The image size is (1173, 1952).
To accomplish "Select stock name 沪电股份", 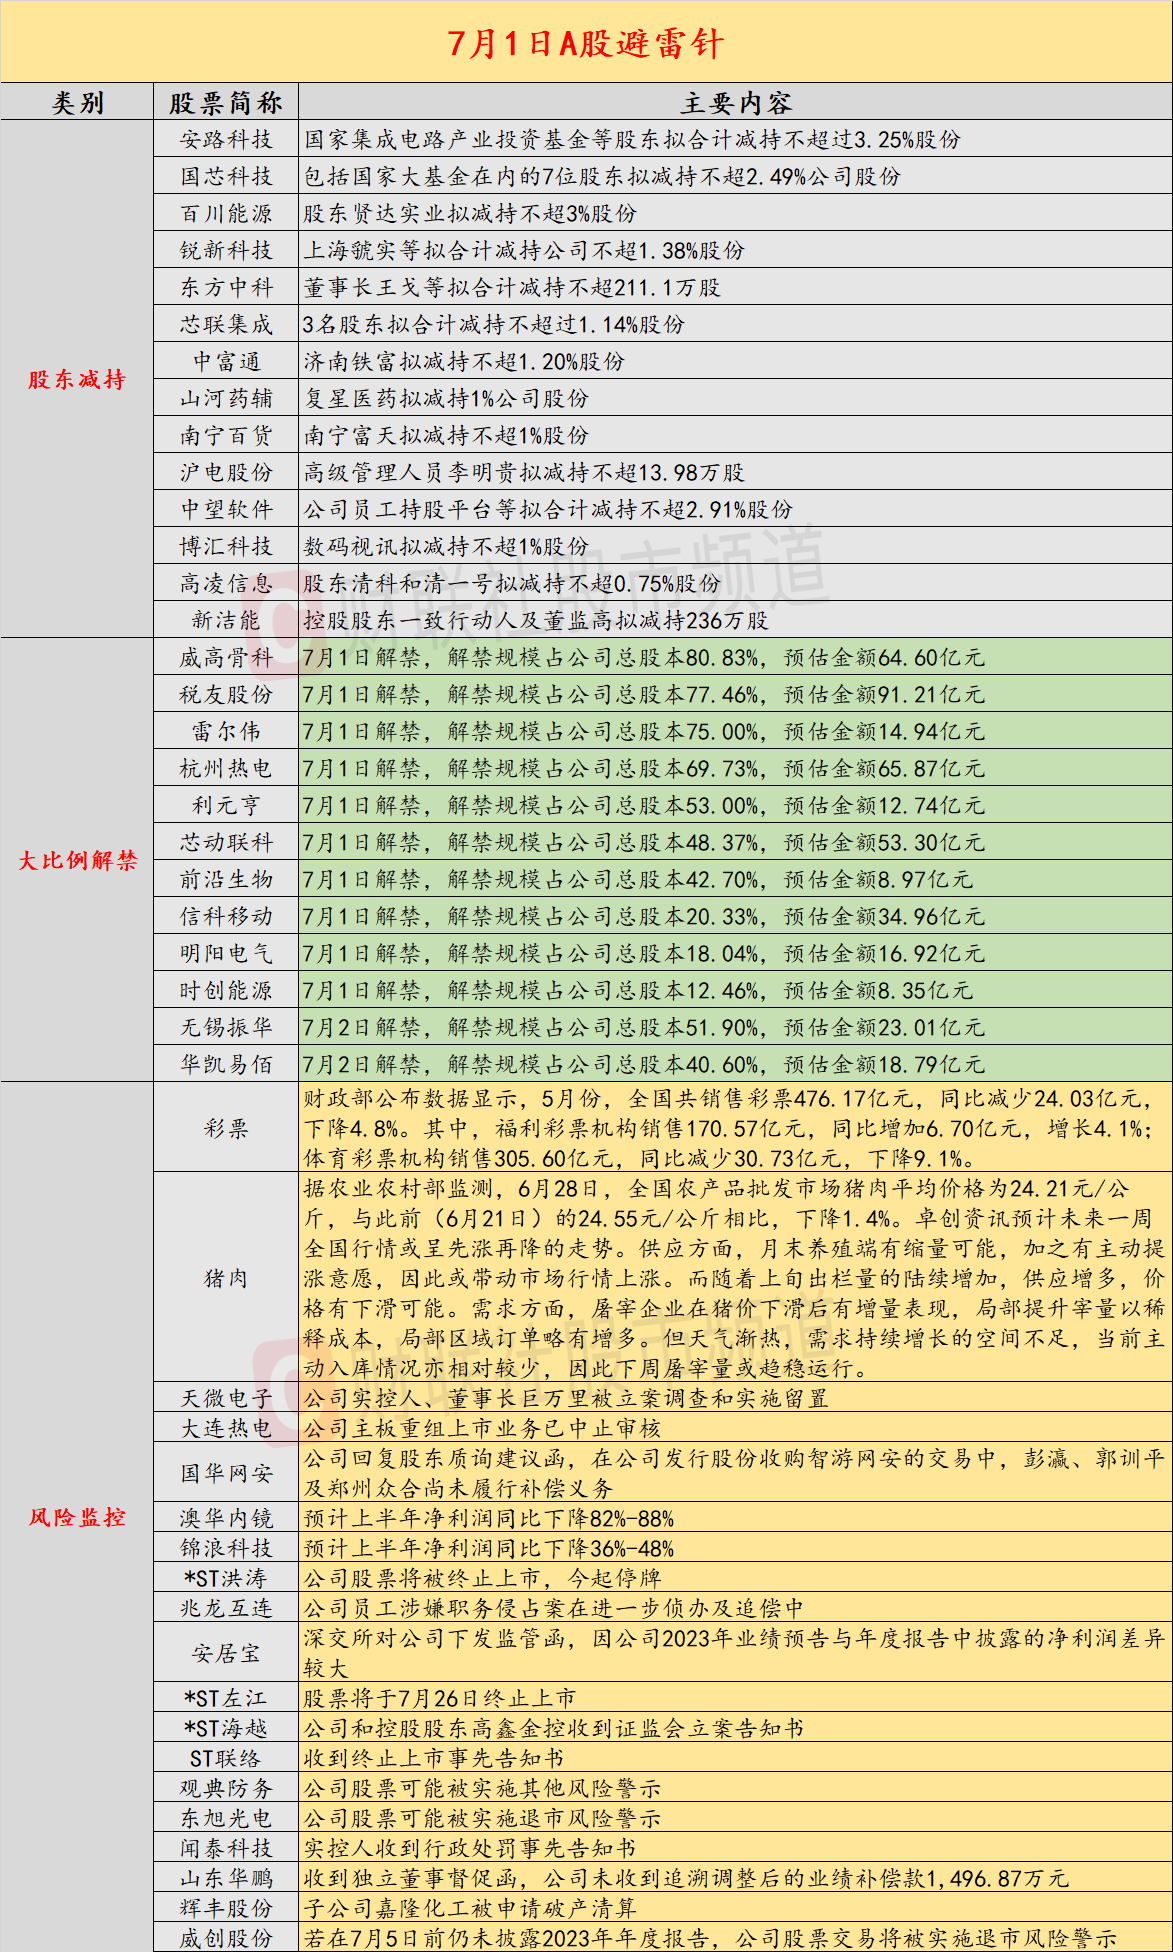I will point(226,473).
